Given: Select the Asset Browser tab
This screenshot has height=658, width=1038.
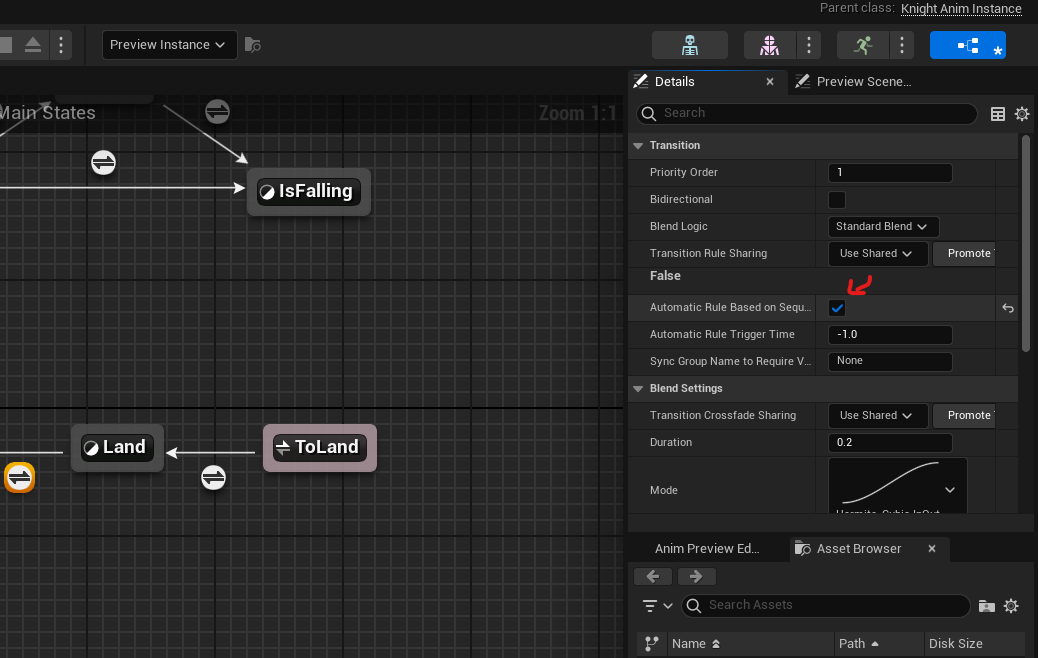Looking at the screenshot, I should 858,549.
